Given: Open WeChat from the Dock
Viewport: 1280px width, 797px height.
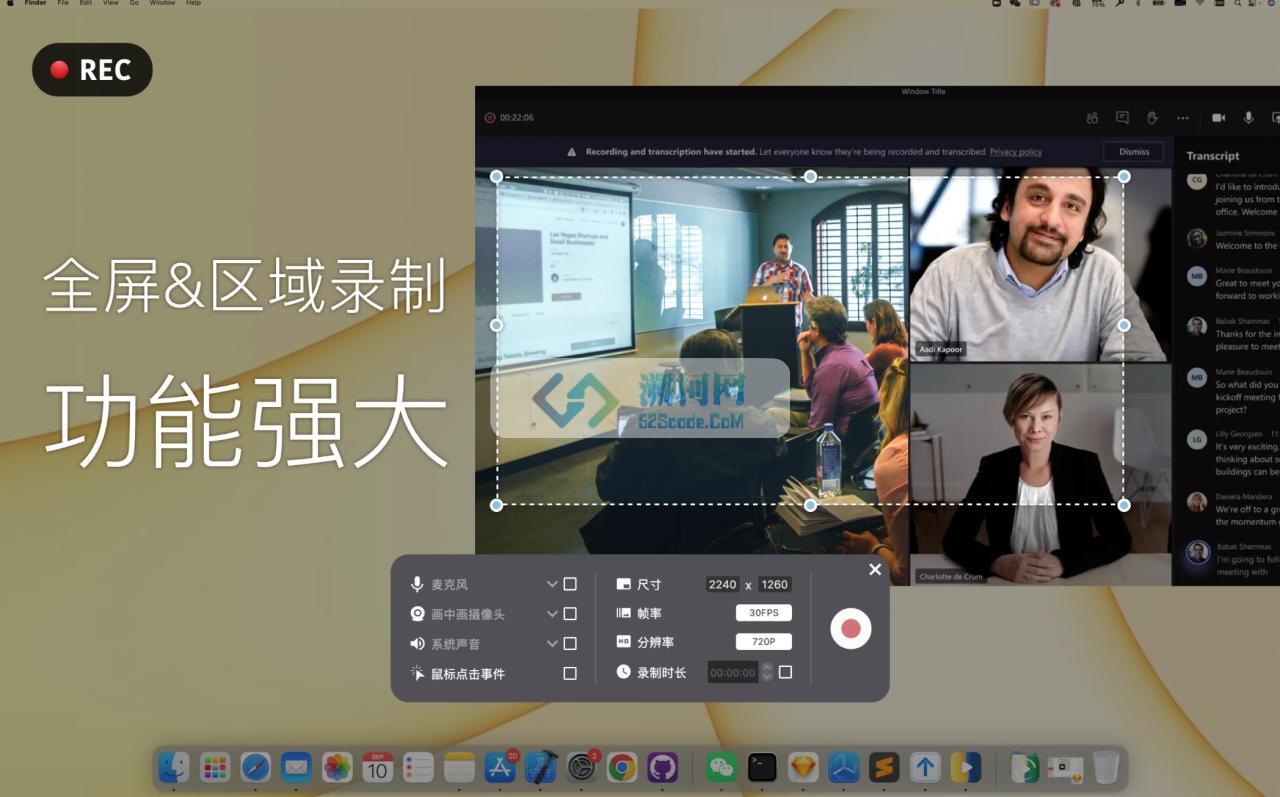Looking at the screenshot, I should (x=722, y=767).
